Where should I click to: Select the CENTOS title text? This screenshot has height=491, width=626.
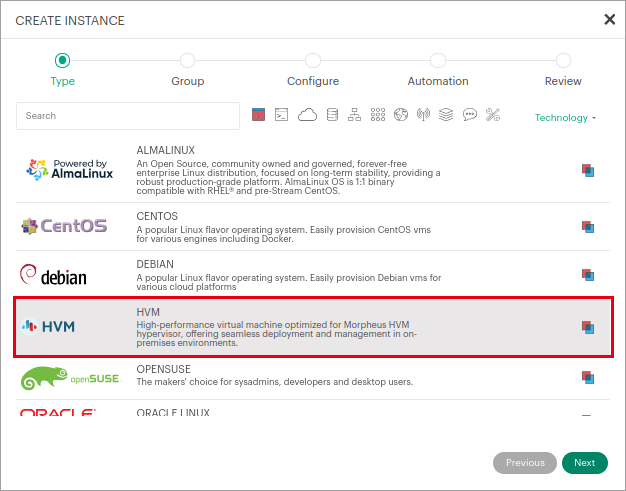[x=157, y=216]
